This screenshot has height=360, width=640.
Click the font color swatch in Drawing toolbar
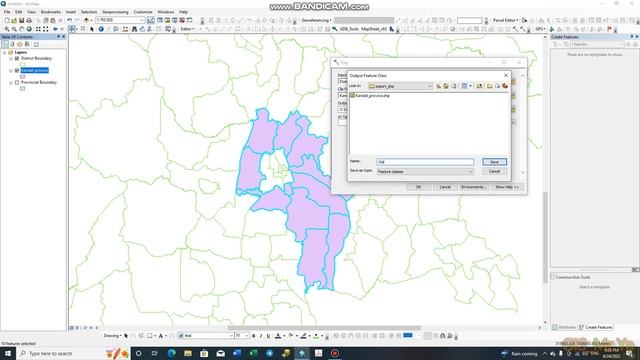click(x=278, y=336)
